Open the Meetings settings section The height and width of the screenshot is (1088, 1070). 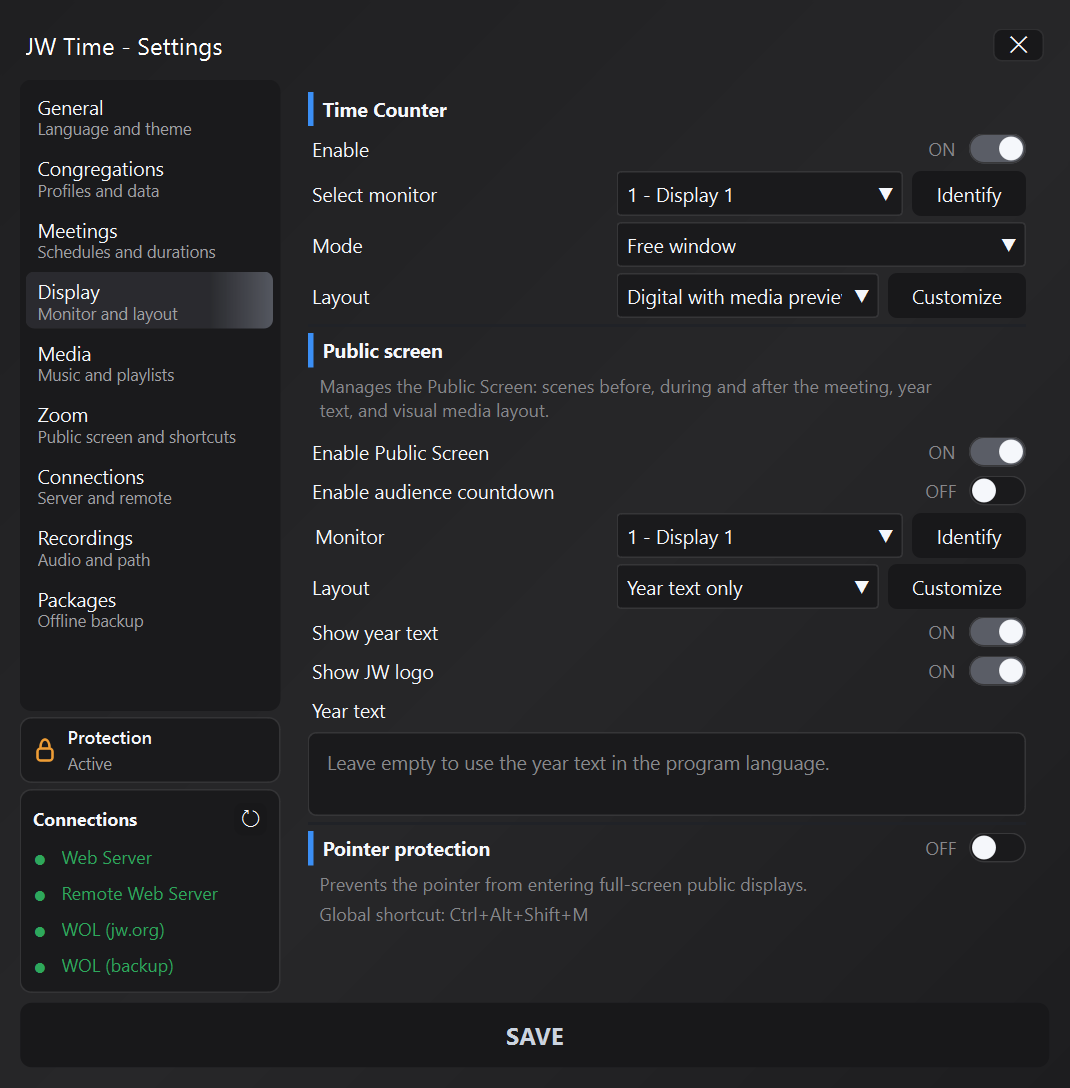click(x=149, y=240)
